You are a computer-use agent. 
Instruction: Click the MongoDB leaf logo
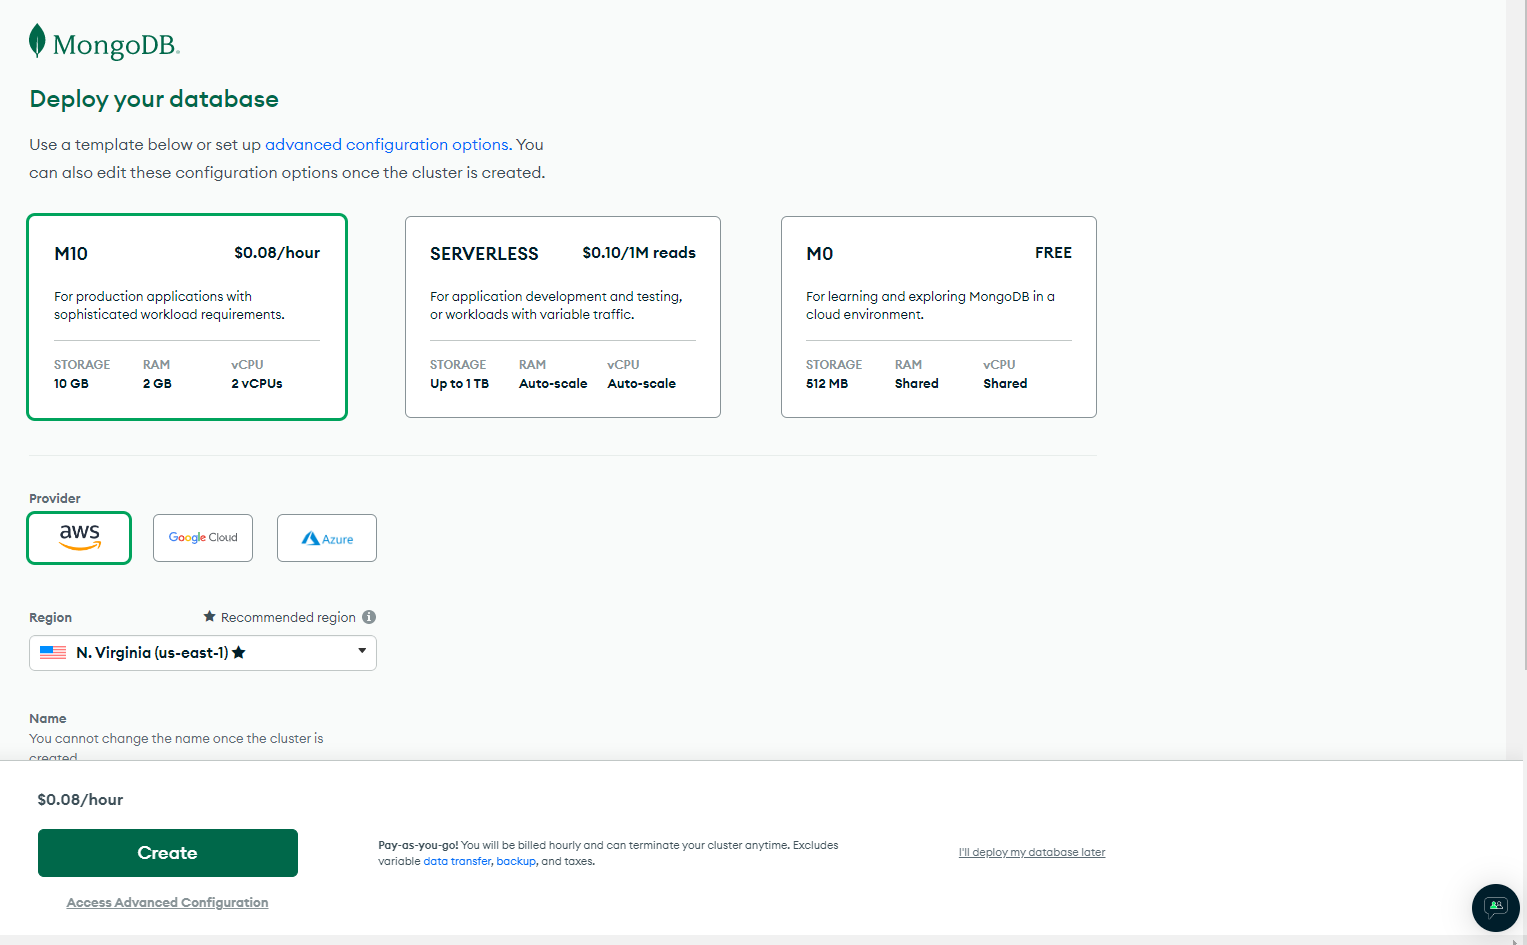coord(37,41)
